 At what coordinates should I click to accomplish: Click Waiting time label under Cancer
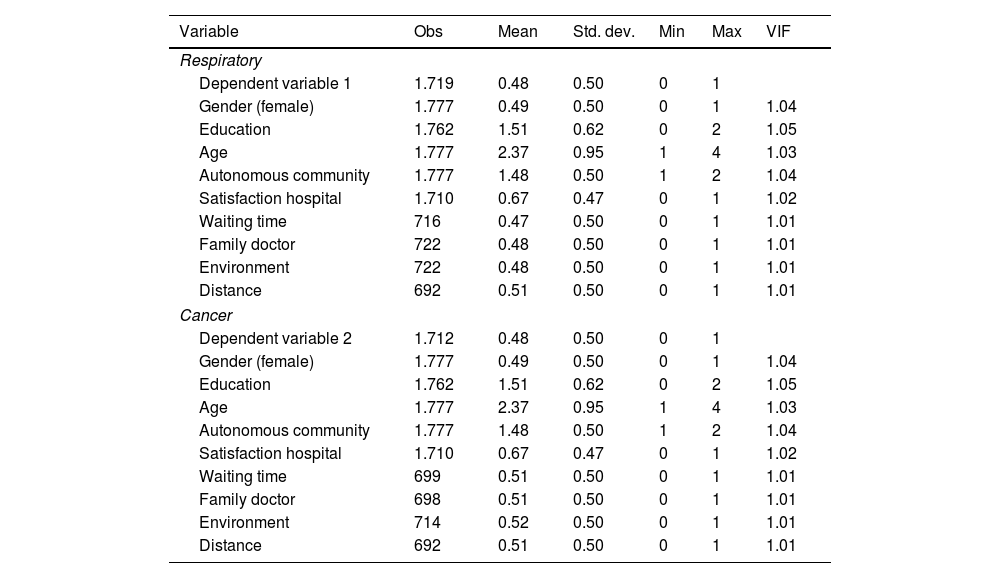[242, 477]
